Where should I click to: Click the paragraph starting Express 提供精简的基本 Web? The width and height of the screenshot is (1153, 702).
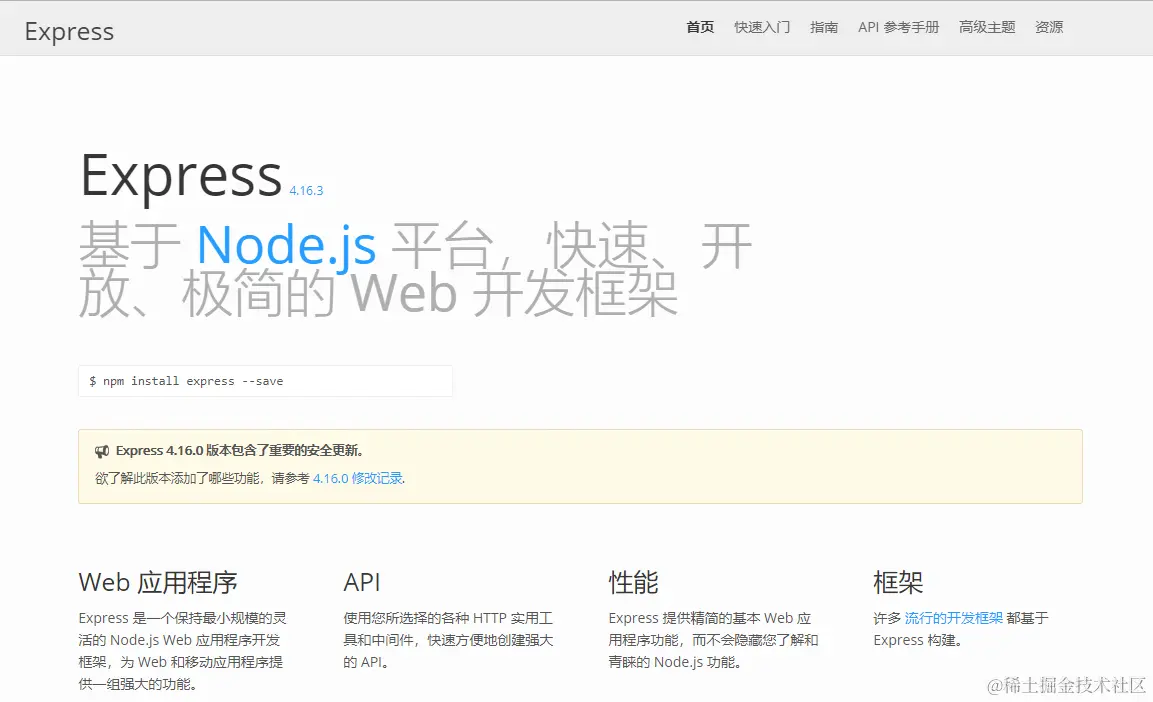pos(713,640)
